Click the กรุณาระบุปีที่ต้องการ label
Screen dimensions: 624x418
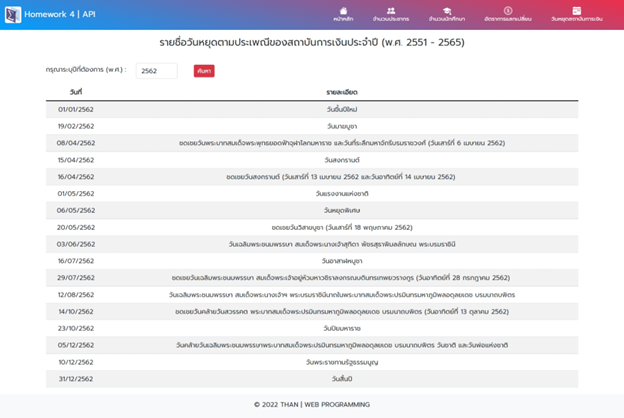coord(86,69)
